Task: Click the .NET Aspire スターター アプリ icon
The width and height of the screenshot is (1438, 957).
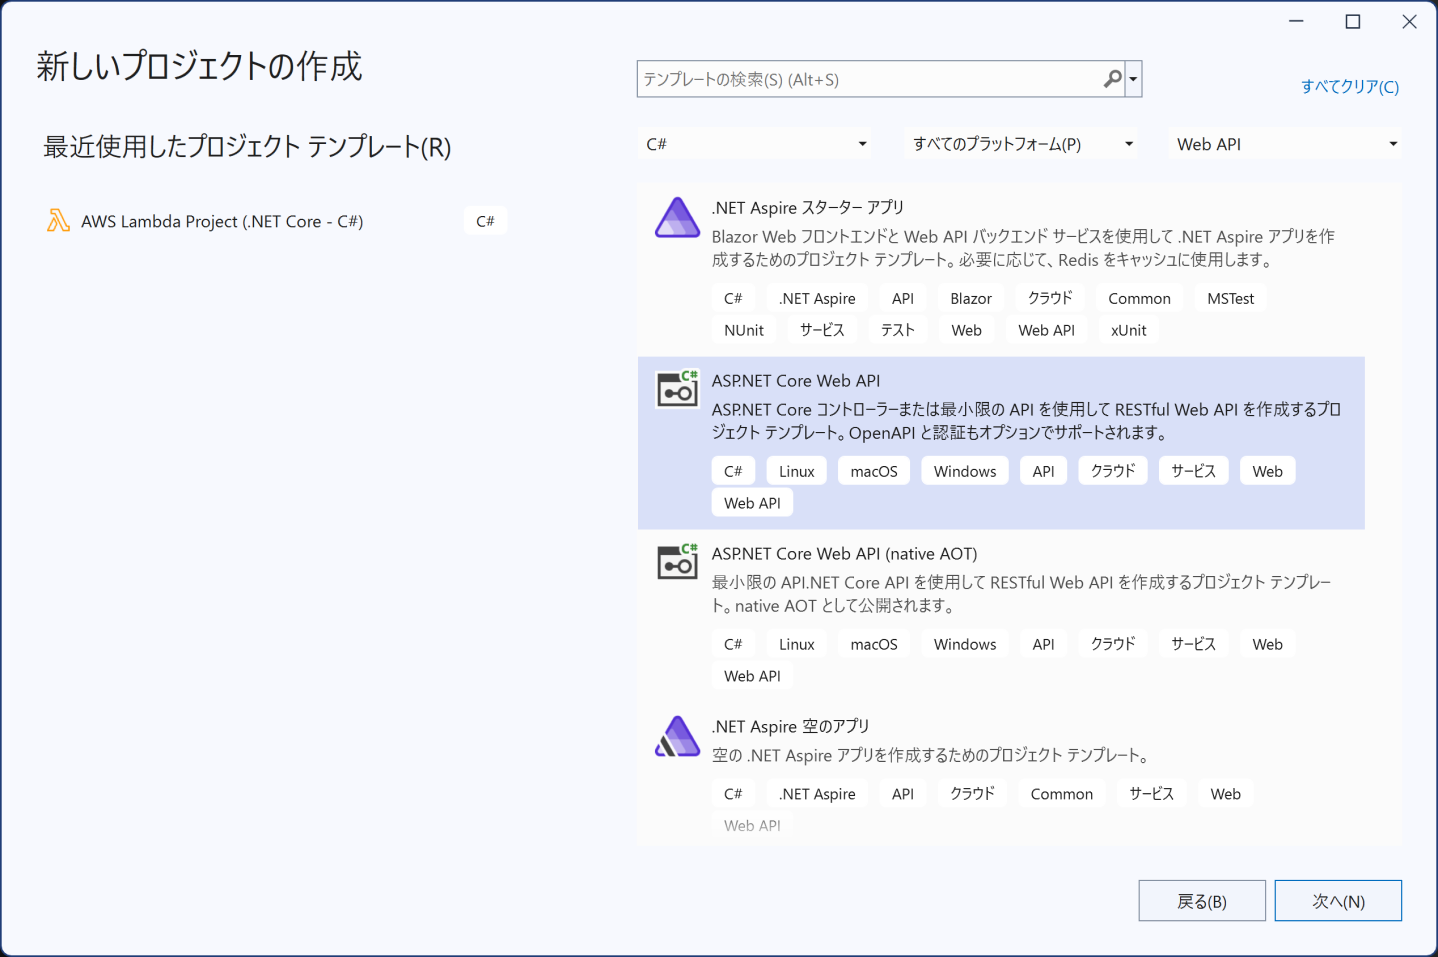Action: pyautogui.click(x=677, y=218)
